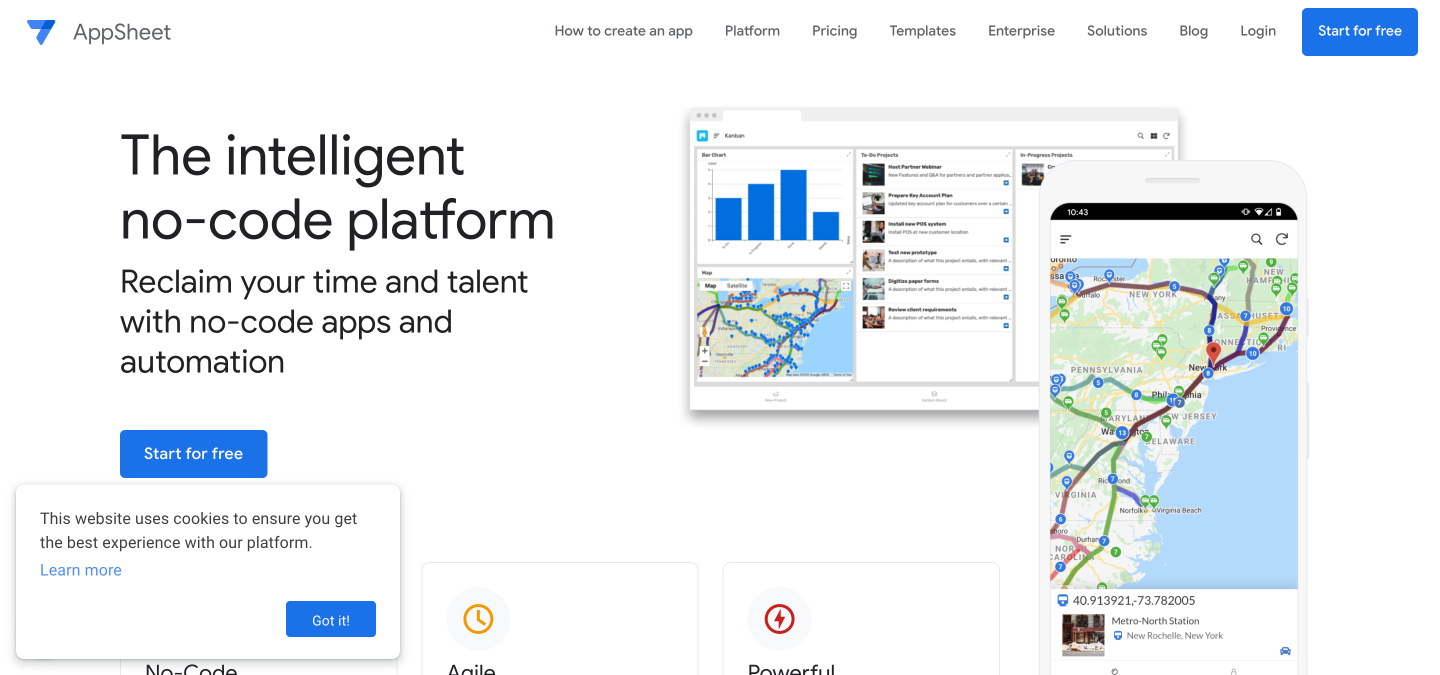Click the search icon in Kanban window
The height and width of the screenshot is (675, 1440).
(1141, 135)
